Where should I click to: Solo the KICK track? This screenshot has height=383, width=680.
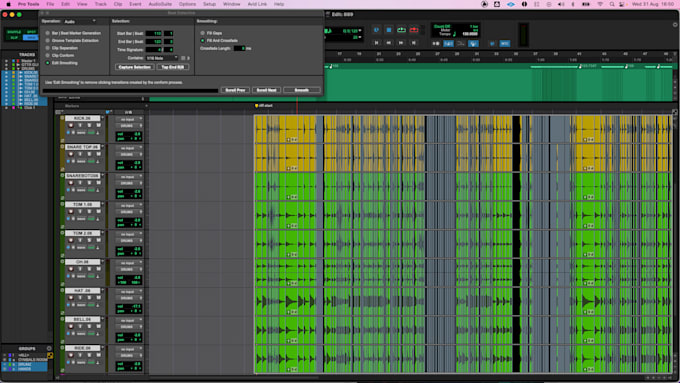click(x=90, y=125)
